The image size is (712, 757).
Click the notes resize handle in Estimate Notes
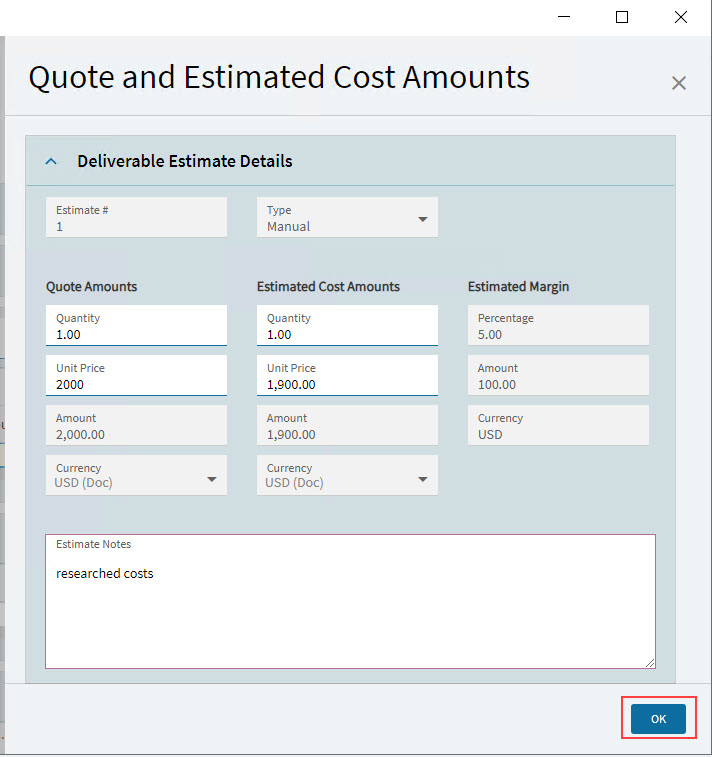(650, 663)
